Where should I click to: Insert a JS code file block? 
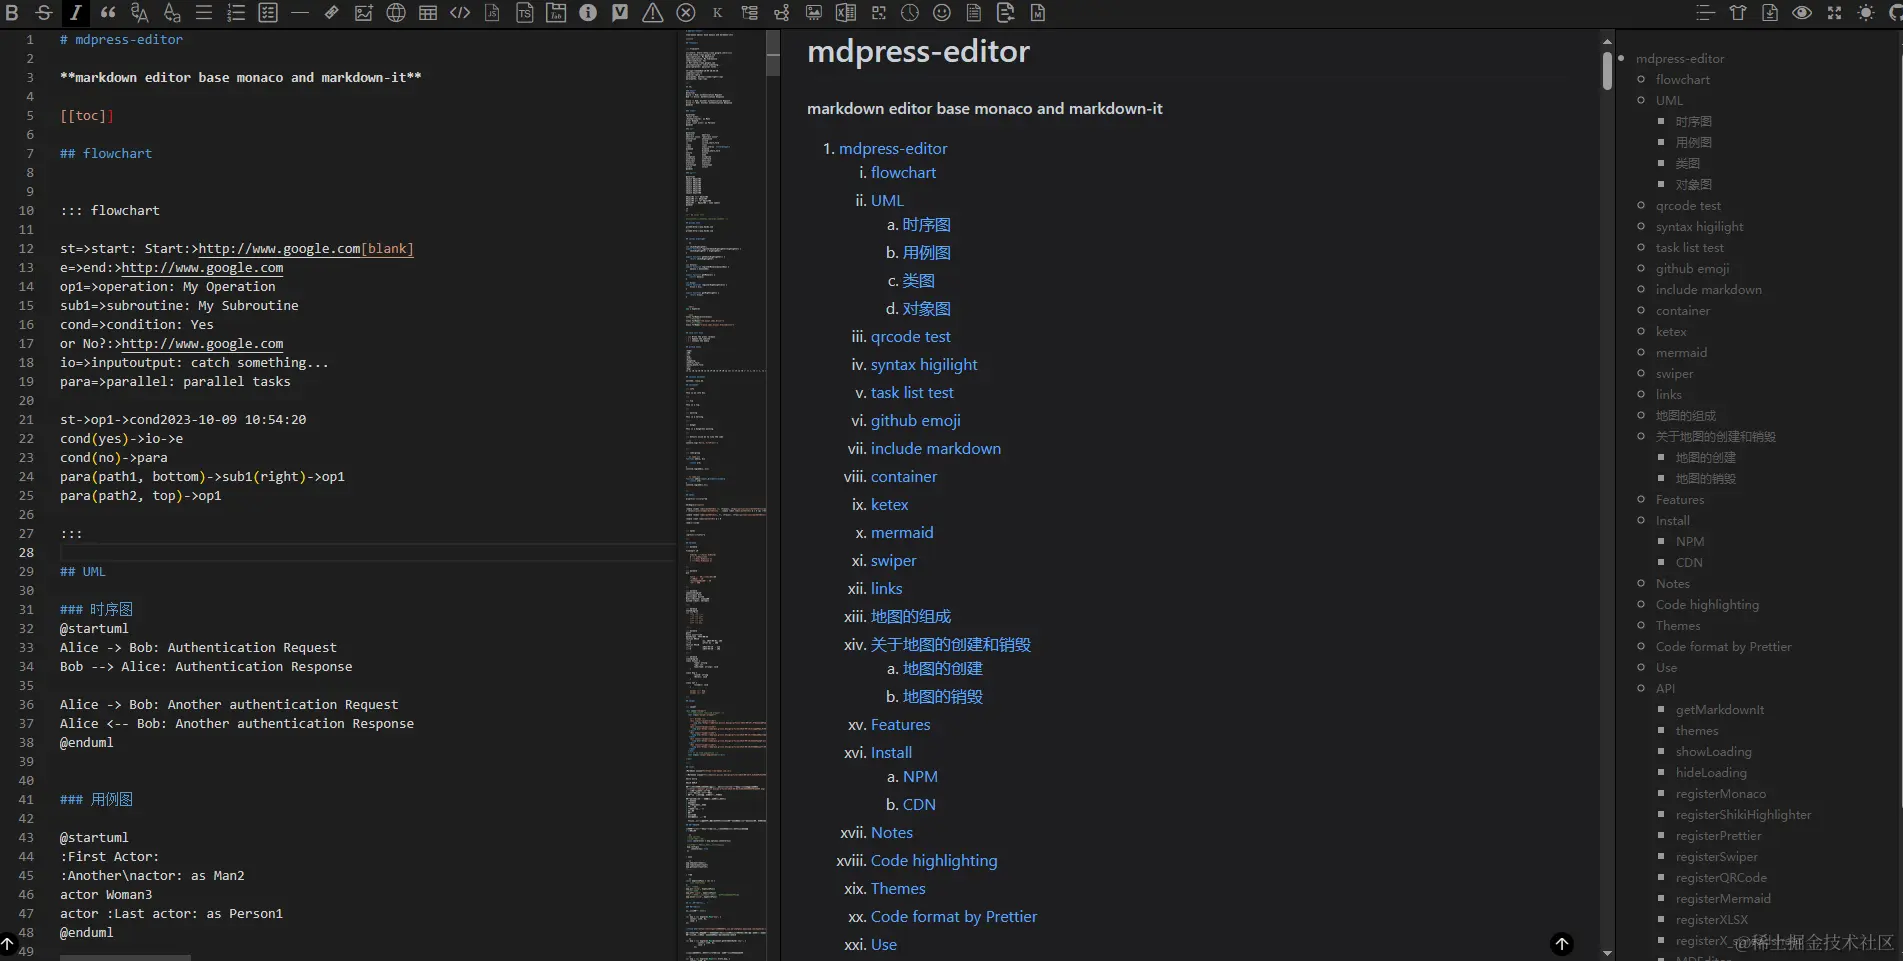pyautogui.click(x=492, y=13)
